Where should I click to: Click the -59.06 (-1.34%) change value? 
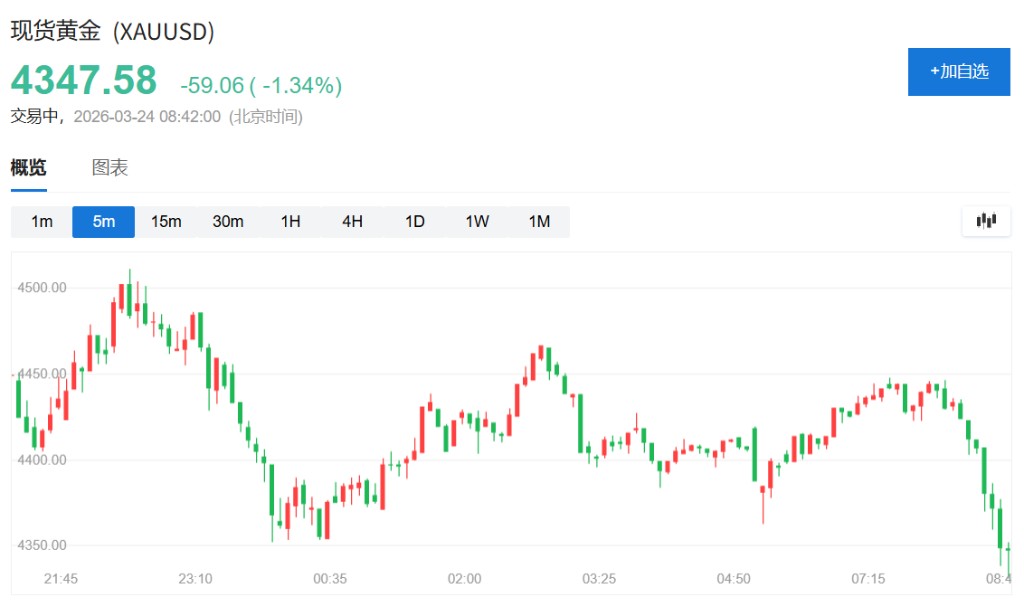(261, 86)
